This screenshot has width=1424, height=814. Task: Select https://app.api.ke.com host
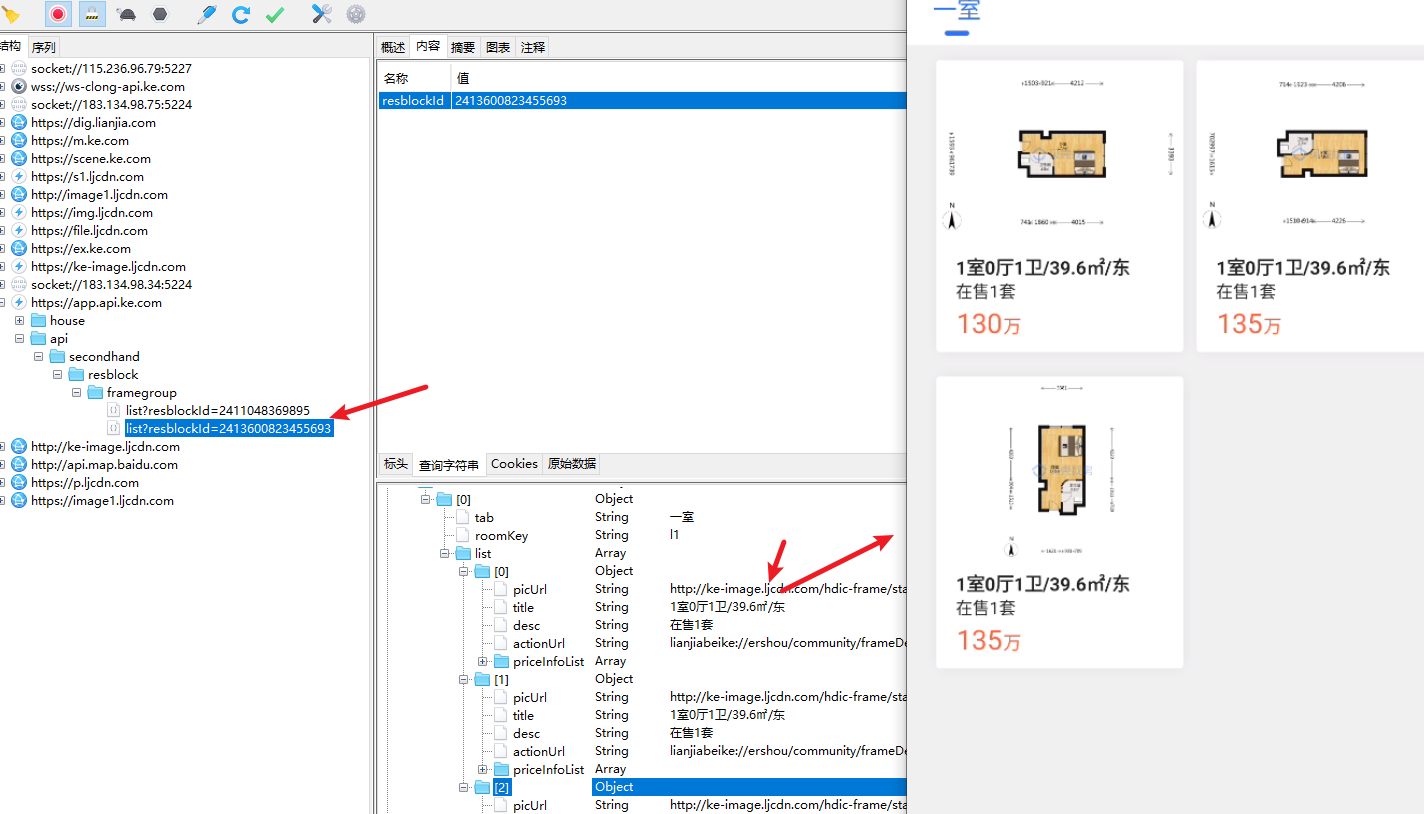click(96, 303)
